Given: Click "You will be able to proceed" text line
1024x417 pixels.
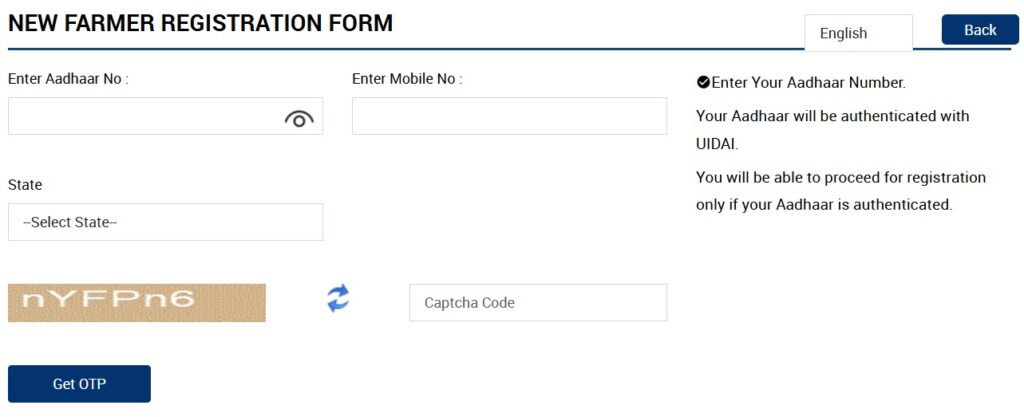Looking at the screenshot, I should pyautogui.click(x=840, y=177).
